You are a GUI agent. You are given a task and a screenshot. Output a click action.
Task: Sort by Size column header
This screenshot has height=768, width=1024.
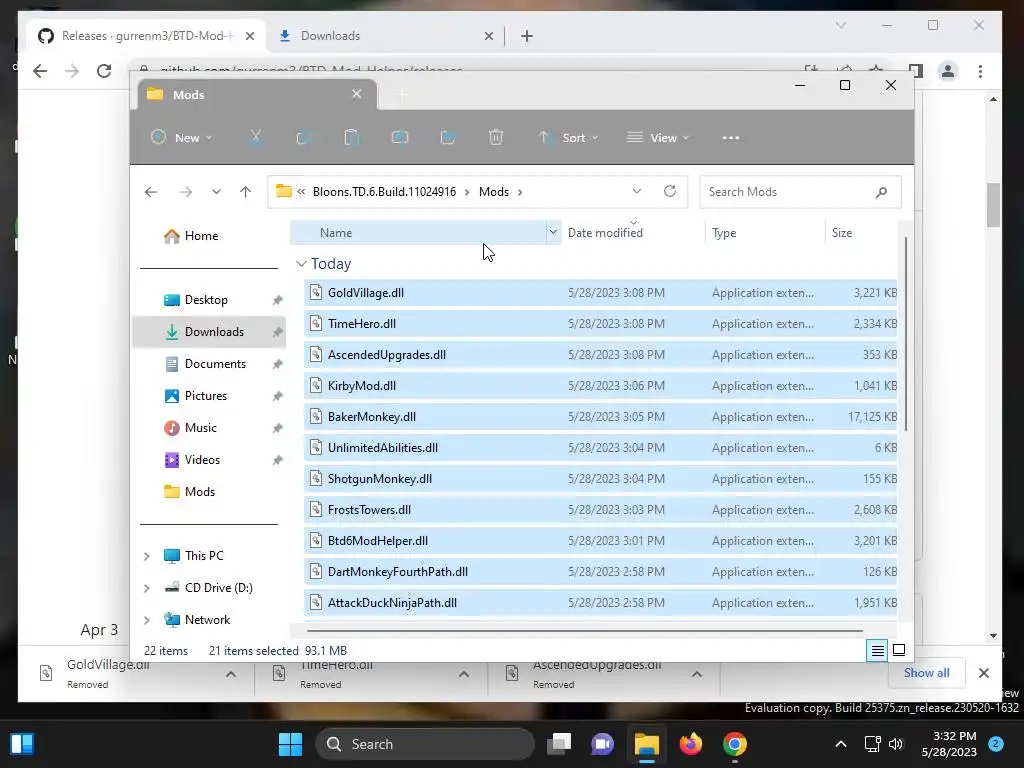(x=842, y=232)
